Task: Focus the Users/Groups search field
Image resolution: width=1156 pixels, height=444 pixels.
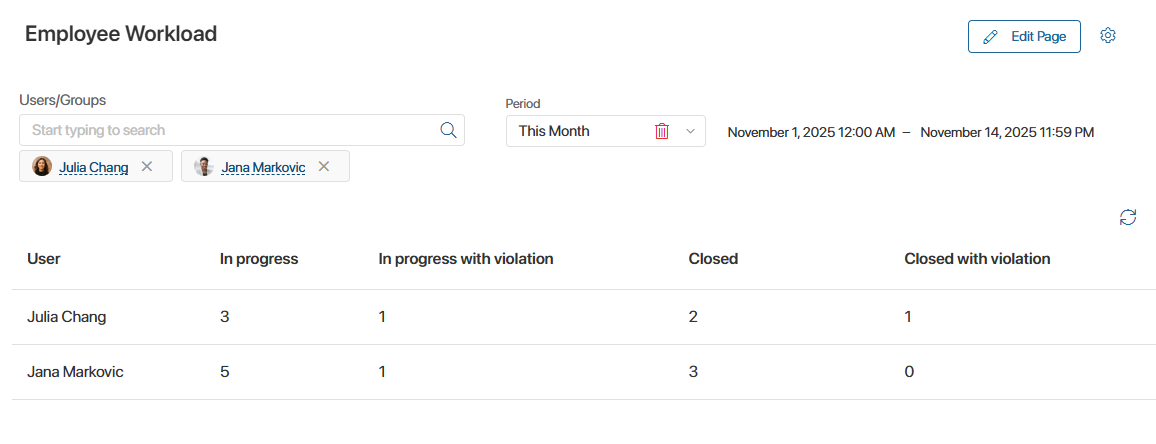Action: coord(230,130)
